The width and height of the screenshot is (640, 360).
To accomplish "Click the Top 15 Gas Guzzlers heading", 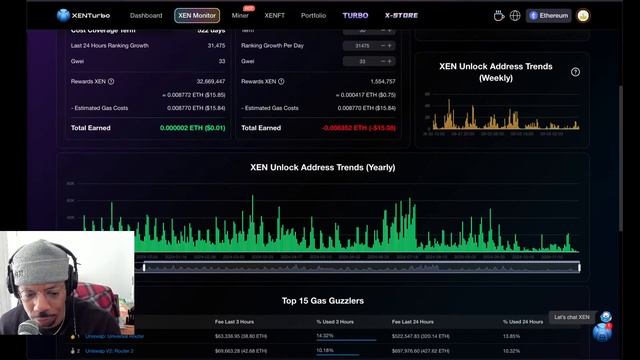I will [322, 301].
